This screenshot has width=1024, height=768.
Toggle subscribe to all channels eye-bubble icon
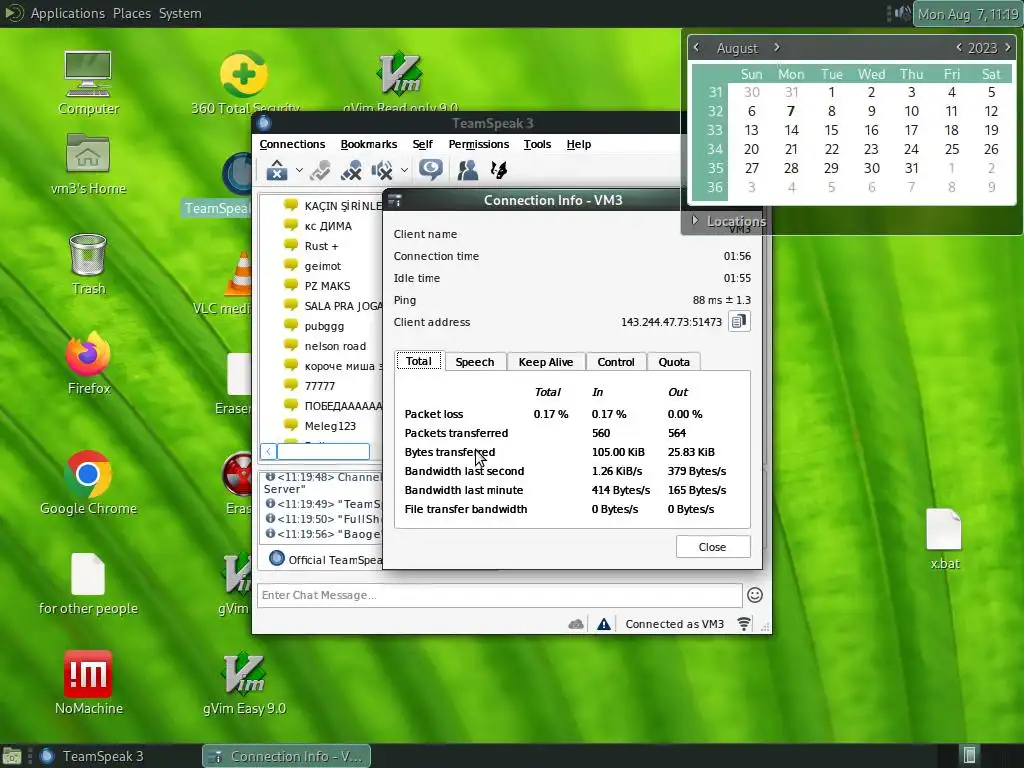point(431,170)
